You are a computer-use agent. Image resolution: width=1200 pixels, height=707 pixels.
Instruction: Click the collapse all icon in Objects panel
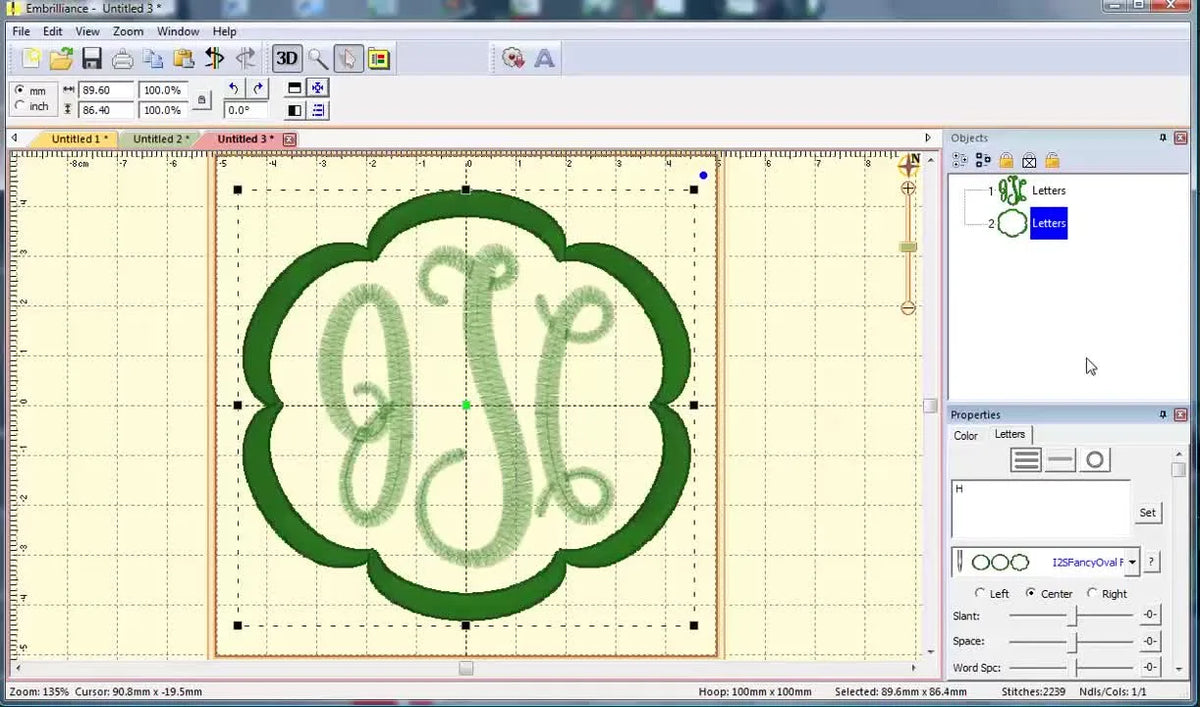click(x=983, y=160)
